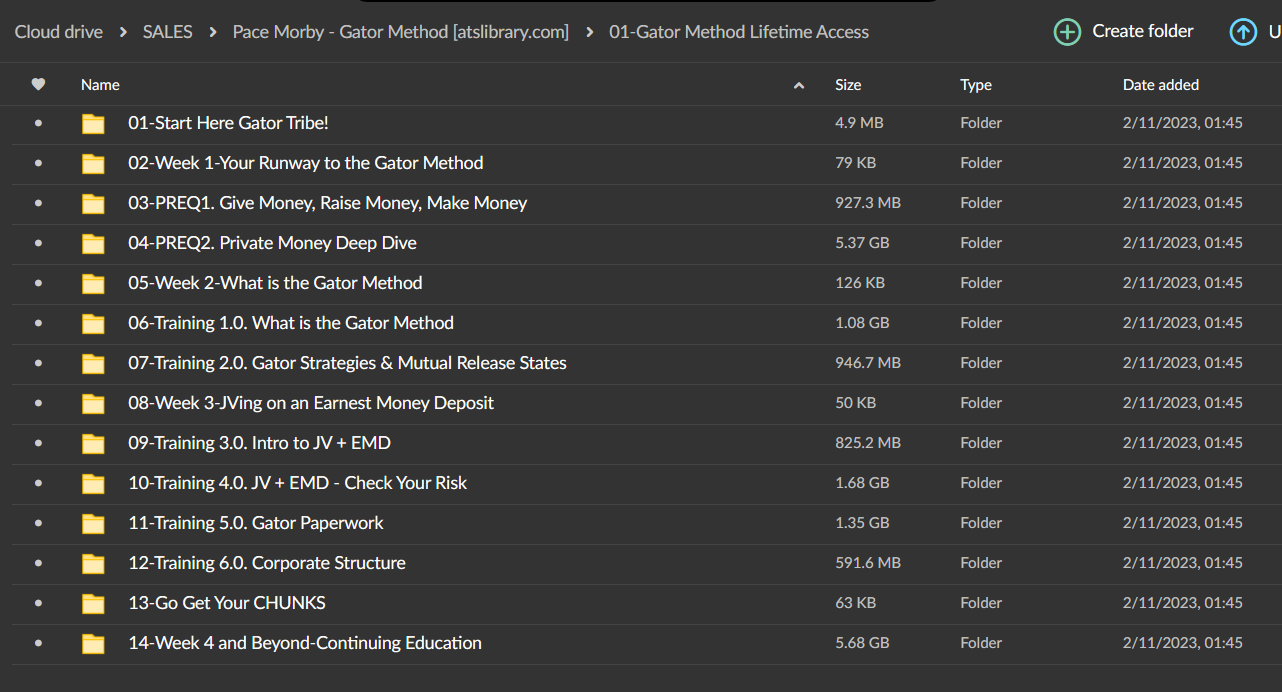
Task: Click folder icon for 11-Training 5.0. Gator Paperwork
Action: [x=93, y=523]
